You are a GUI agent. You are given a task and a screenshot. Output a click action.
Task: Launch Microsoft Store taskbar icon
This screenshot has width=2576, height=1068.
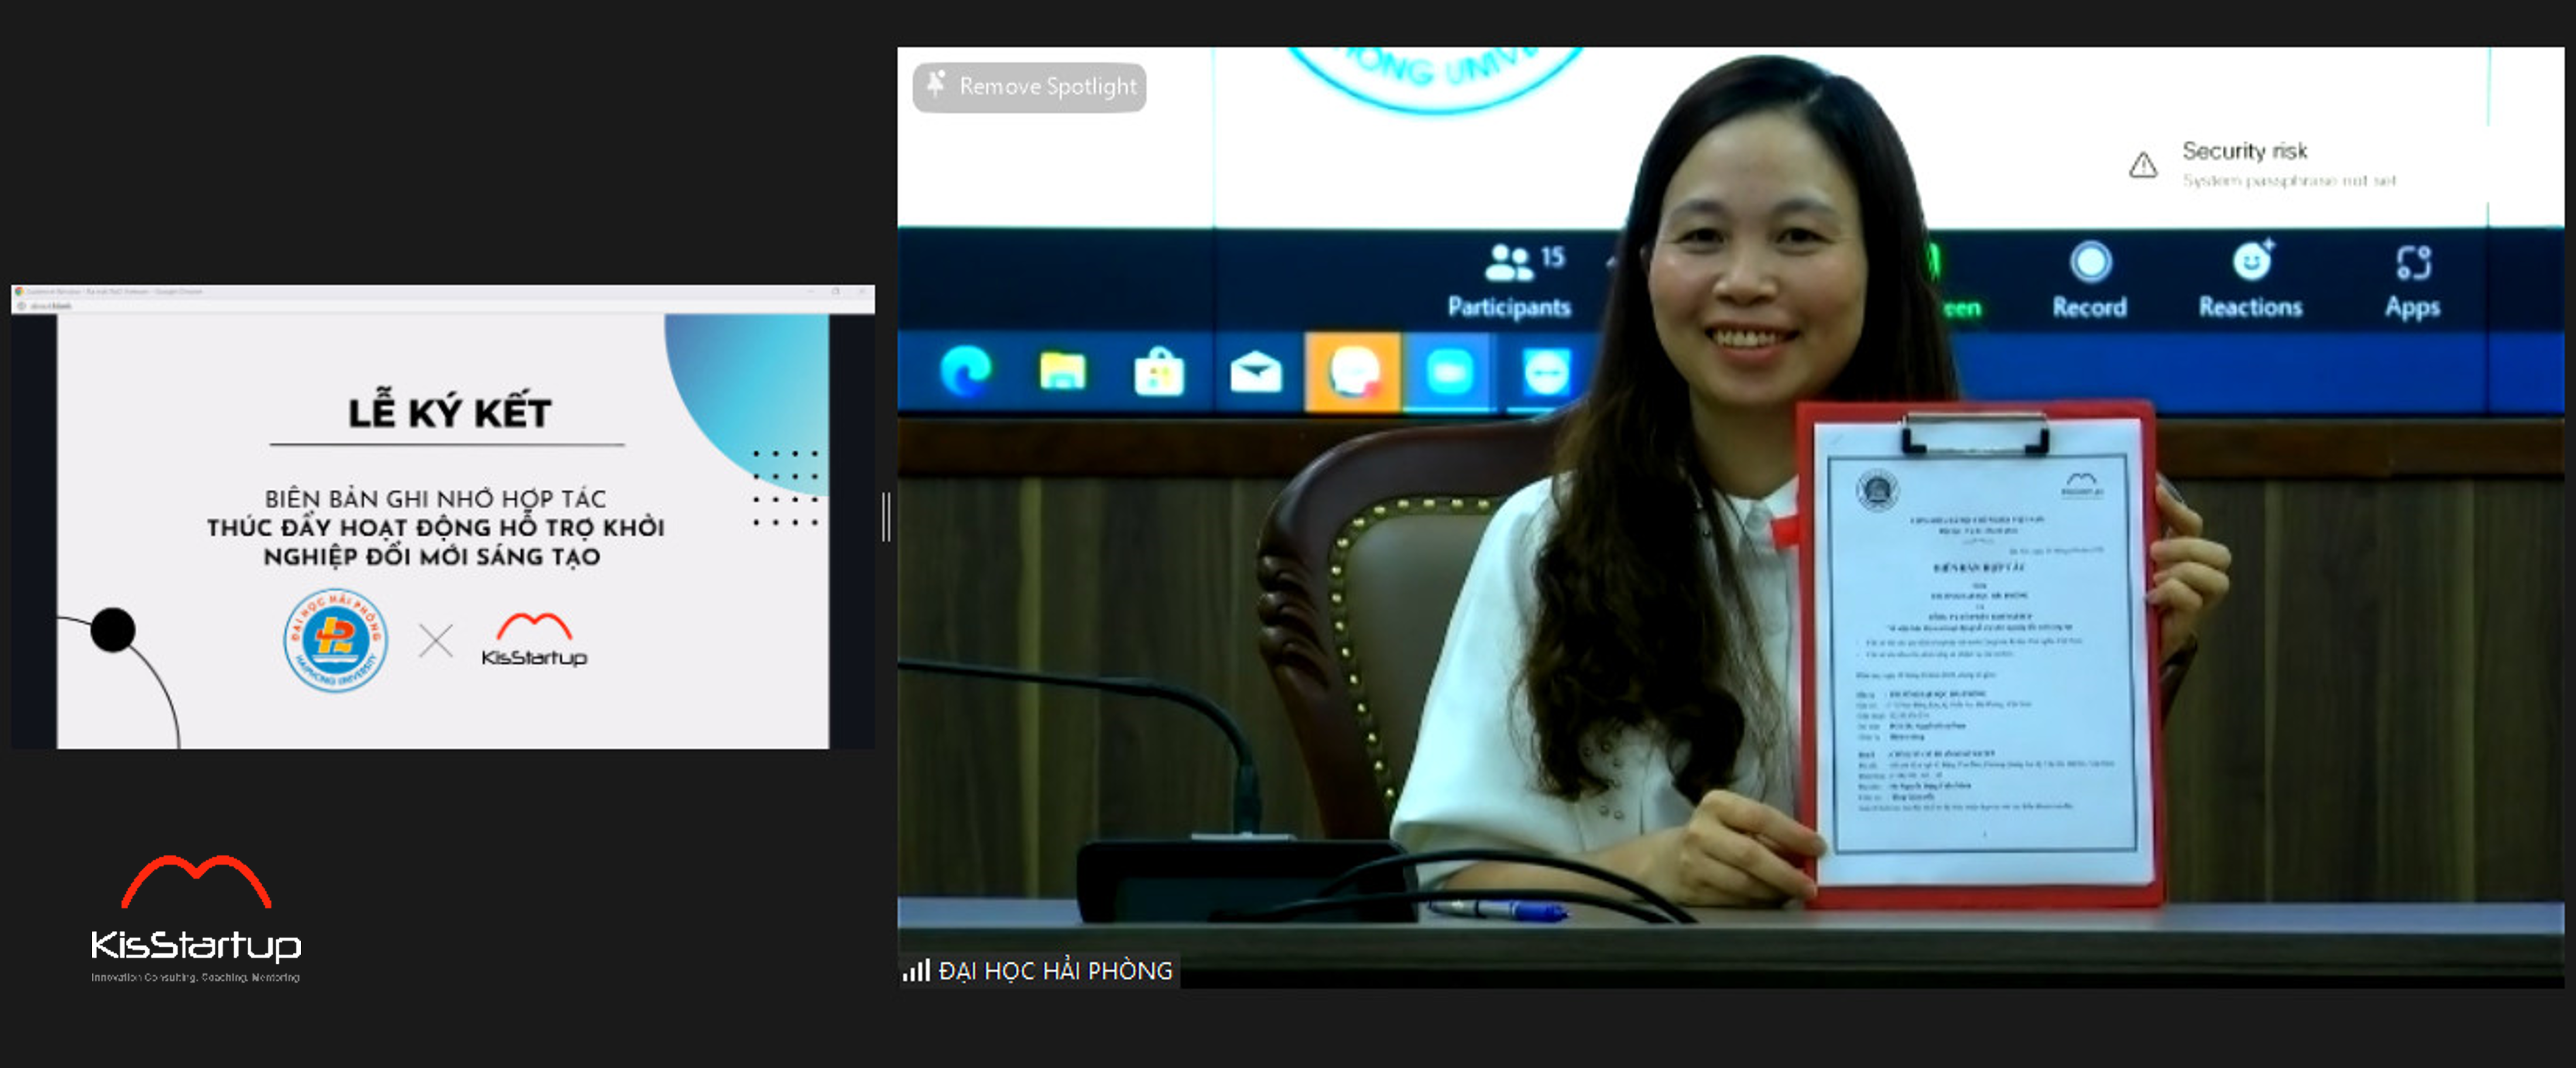1158,373
